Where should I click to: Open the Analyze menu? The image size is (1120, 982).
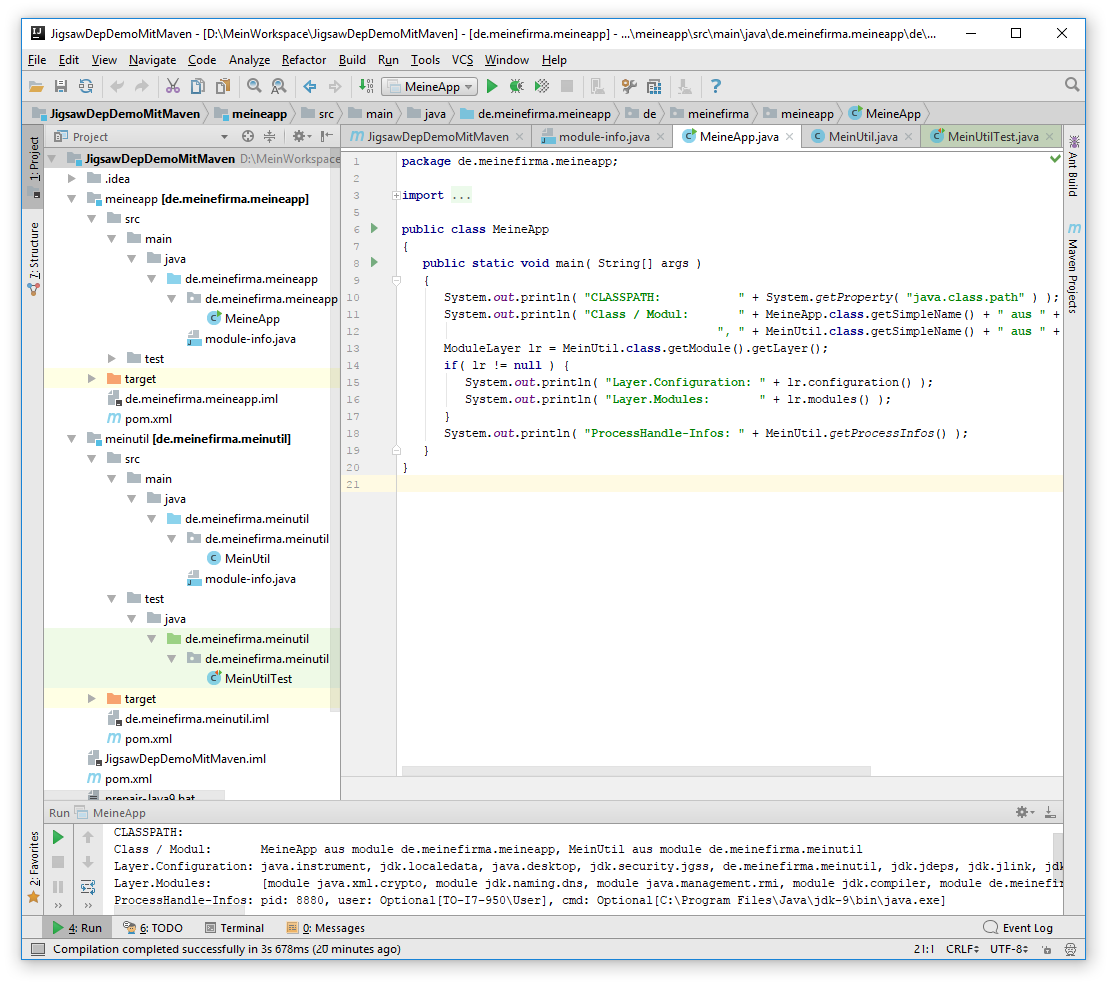pos(249,60)
